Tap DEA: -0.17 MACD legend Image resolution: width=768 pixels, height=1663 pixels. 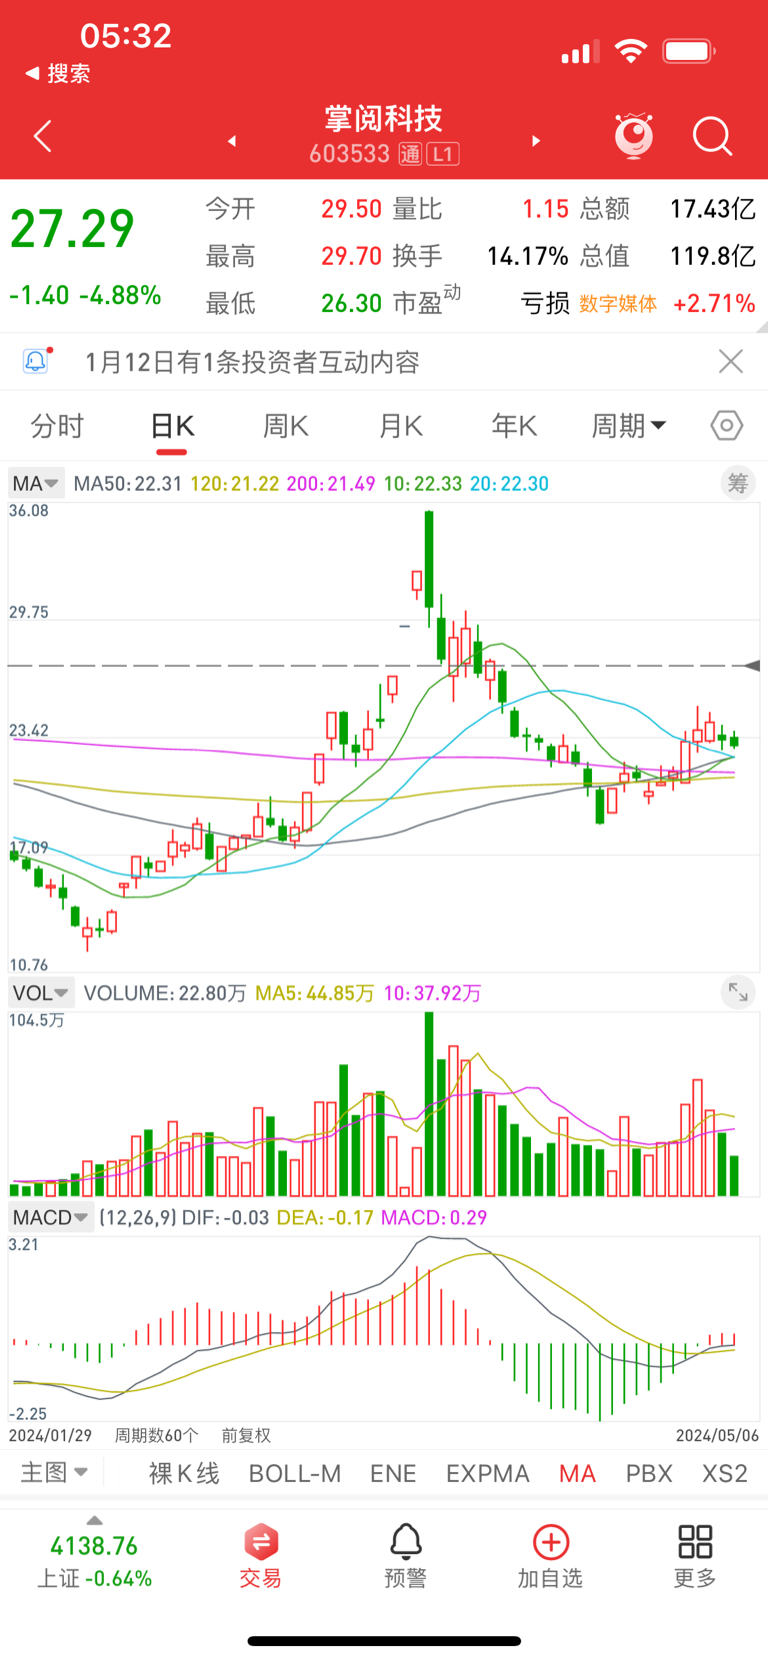(x=325, y=1218)
